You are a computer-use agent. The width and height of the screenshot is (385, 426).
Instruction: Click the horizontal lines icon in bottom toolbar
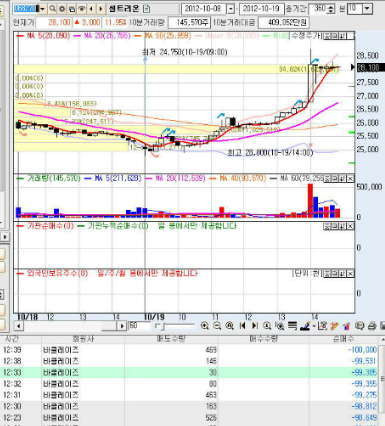[x=292, y=326]
